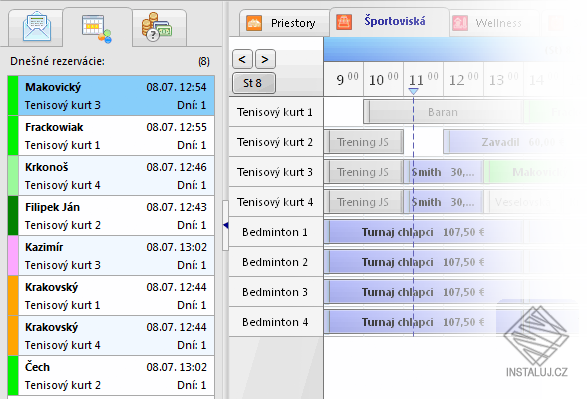Open the coins and payments tab icon
This screenshot has width=587, height=399.
pyautogui.click(x=156, y=27)
